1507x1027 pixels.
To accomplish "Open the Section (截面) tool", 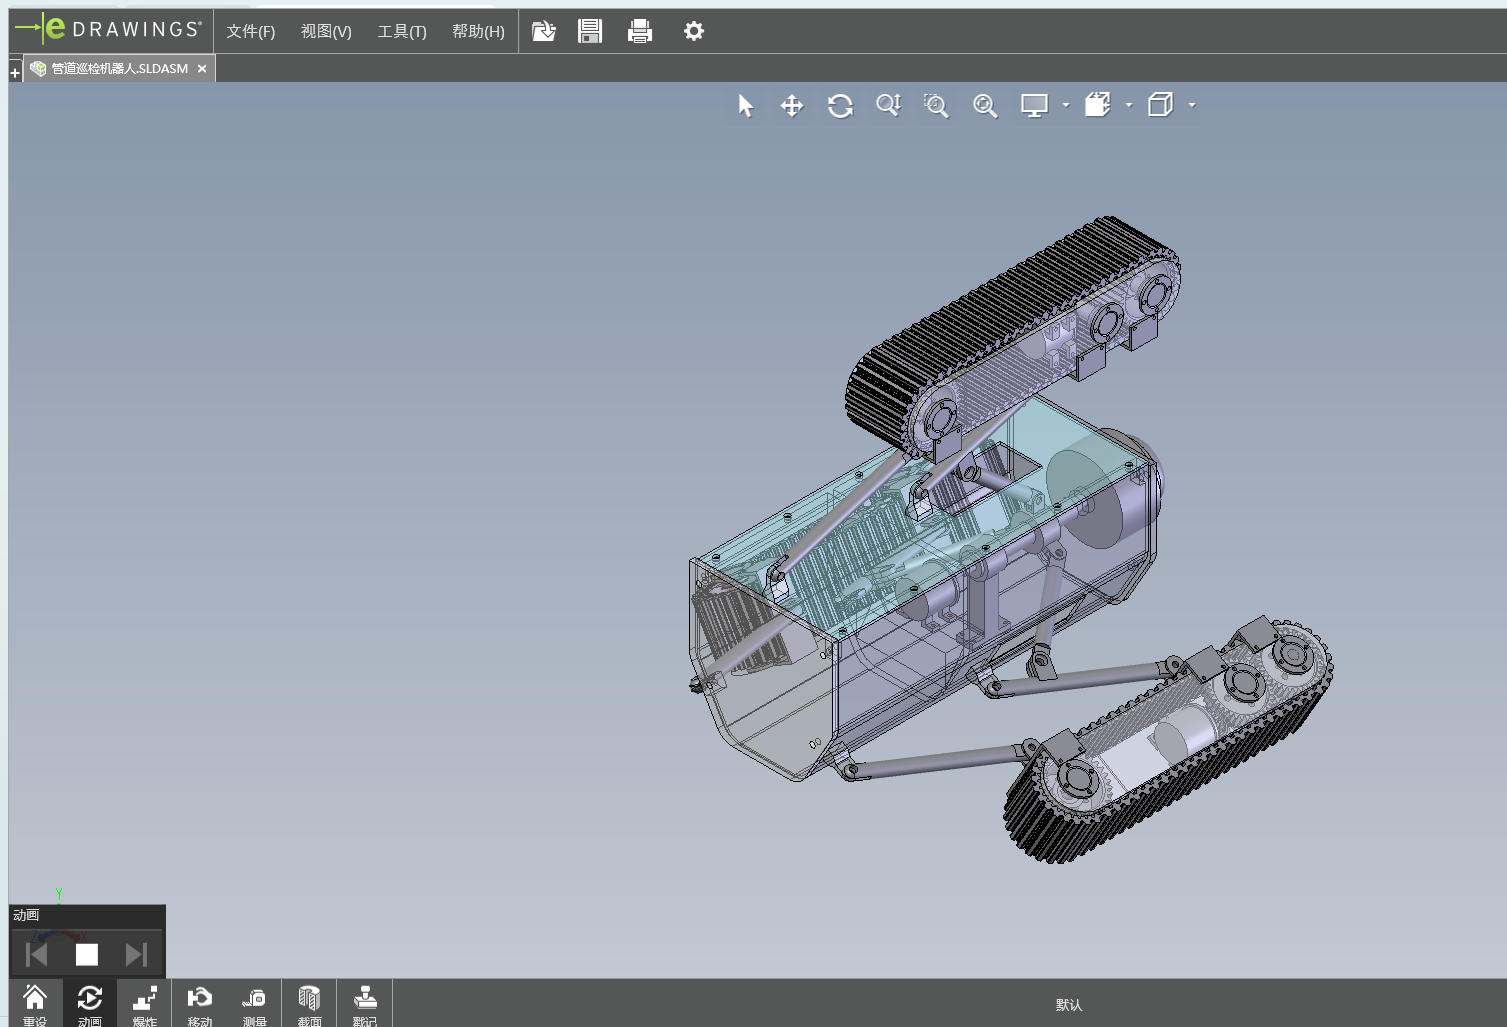I will coord(309,1003).
